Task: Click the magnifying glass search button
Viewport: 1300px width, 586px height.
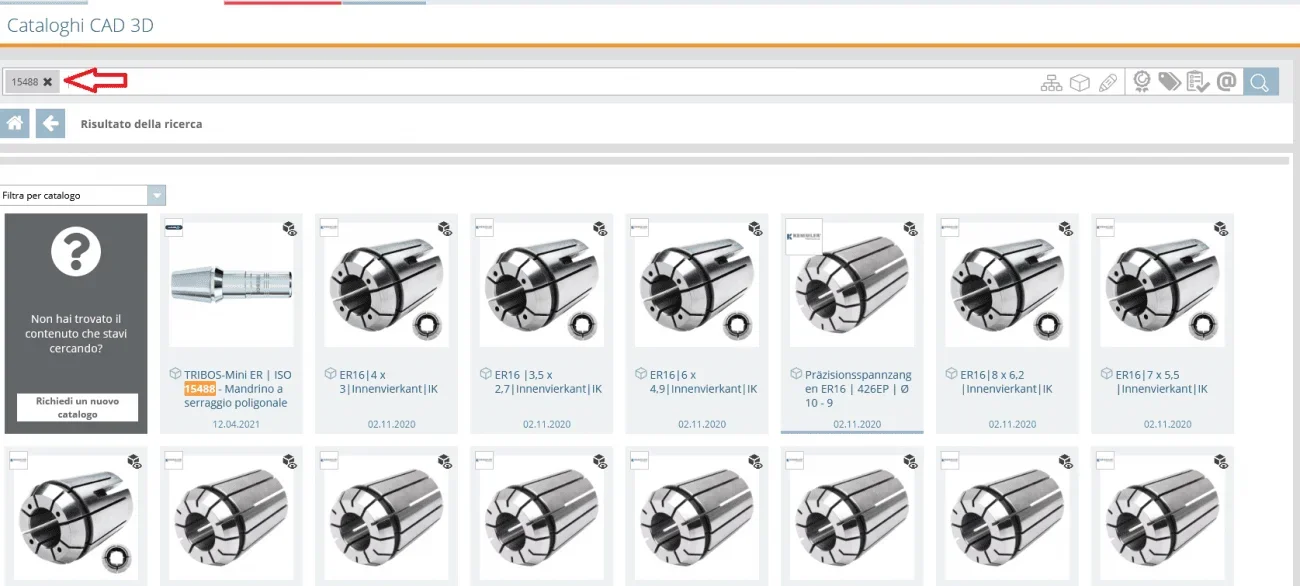Action: coord(1261,82)
